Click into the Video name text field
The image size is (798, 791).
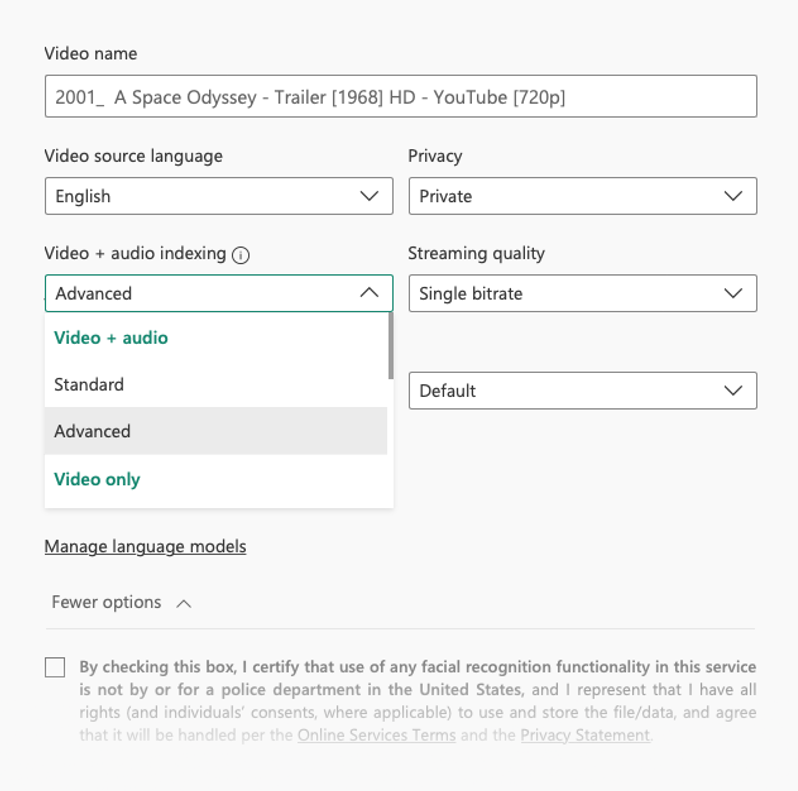[x=401, y=96]
